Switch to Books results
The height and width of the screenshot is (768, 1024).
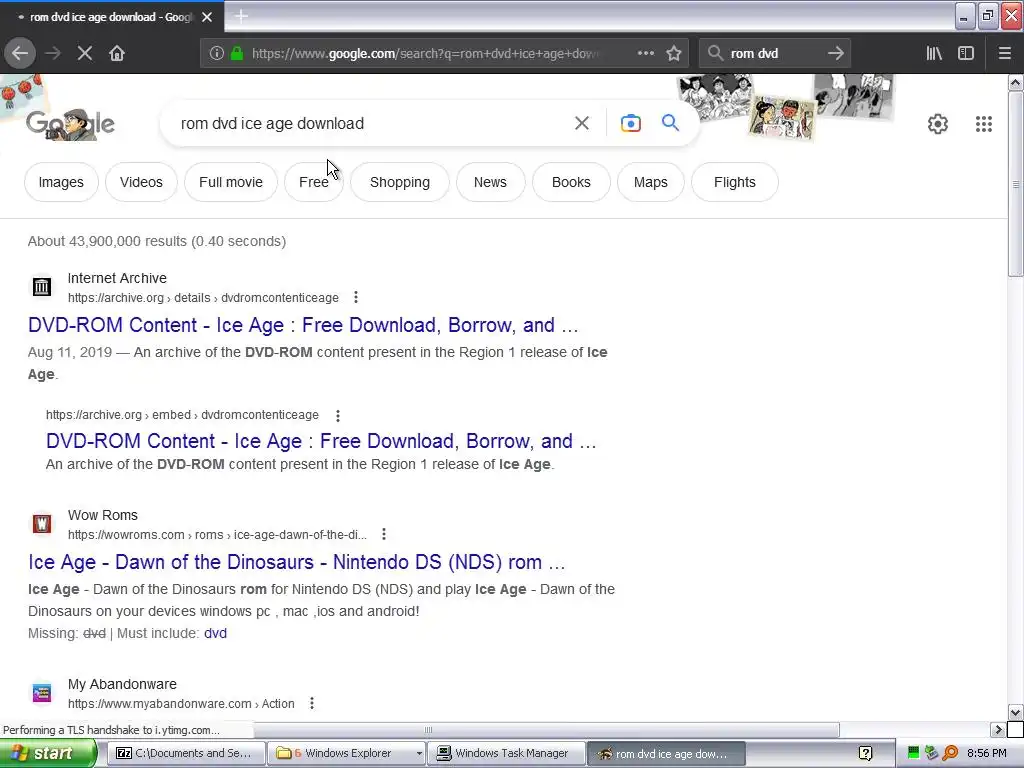tap(571, 182)
